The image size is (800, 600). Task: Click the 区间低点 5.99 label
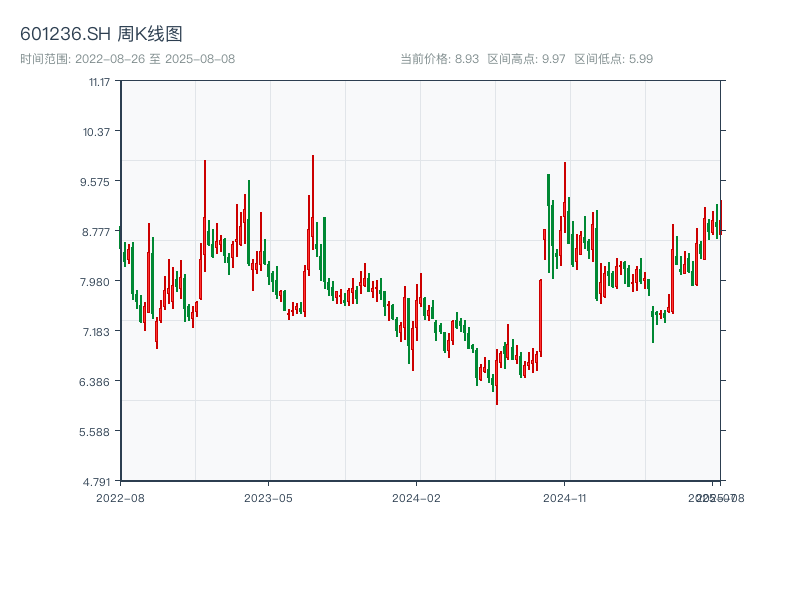pyautogui.click(x=613, y=59)
